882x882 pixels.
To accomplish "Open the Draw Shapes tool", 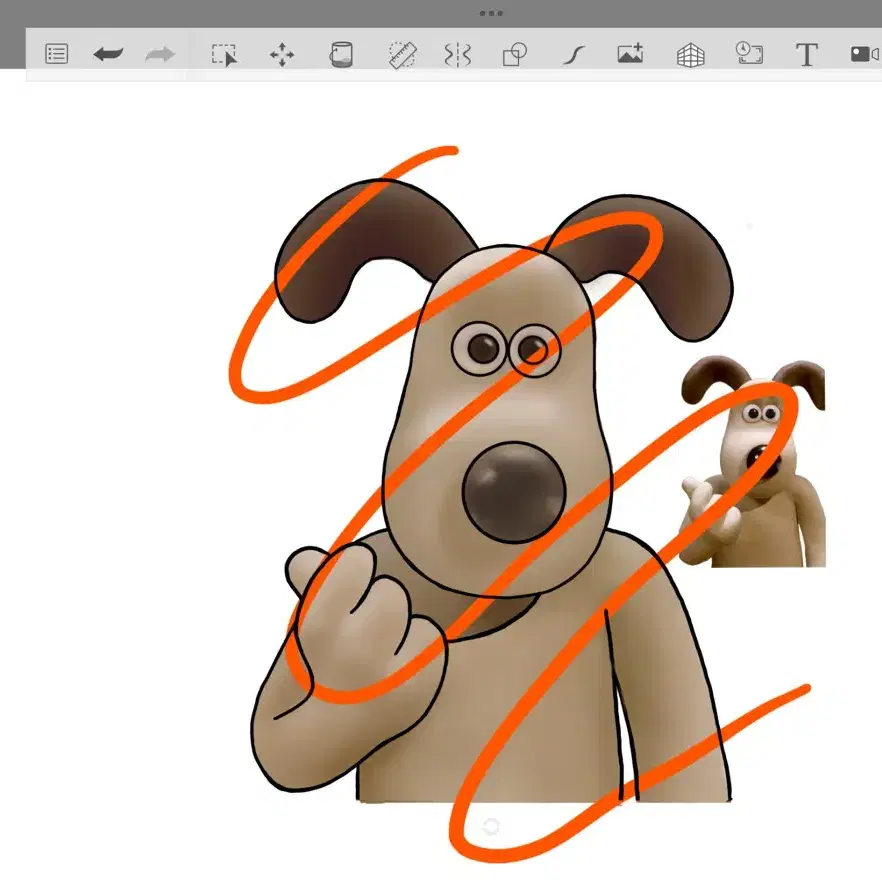I will click(x=515, y=55).
